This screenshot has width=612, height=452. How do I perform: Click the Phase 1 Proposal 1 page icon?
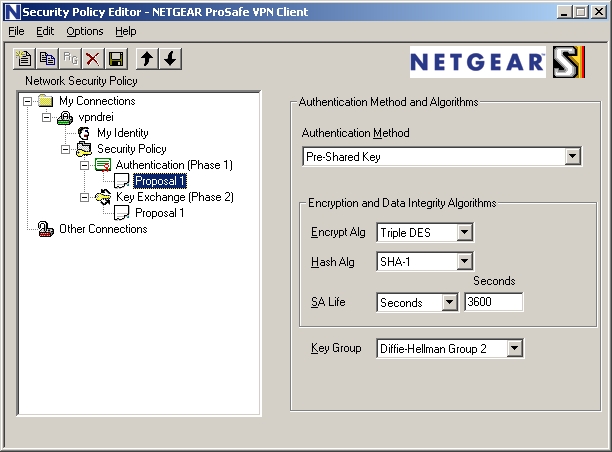(x=122, y=181)
